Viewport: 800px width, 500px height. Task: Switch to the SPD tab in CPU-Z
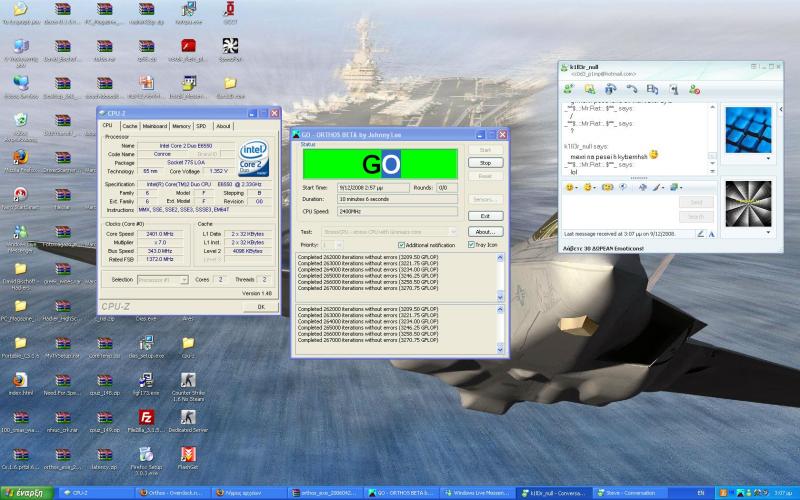(202, 126)
